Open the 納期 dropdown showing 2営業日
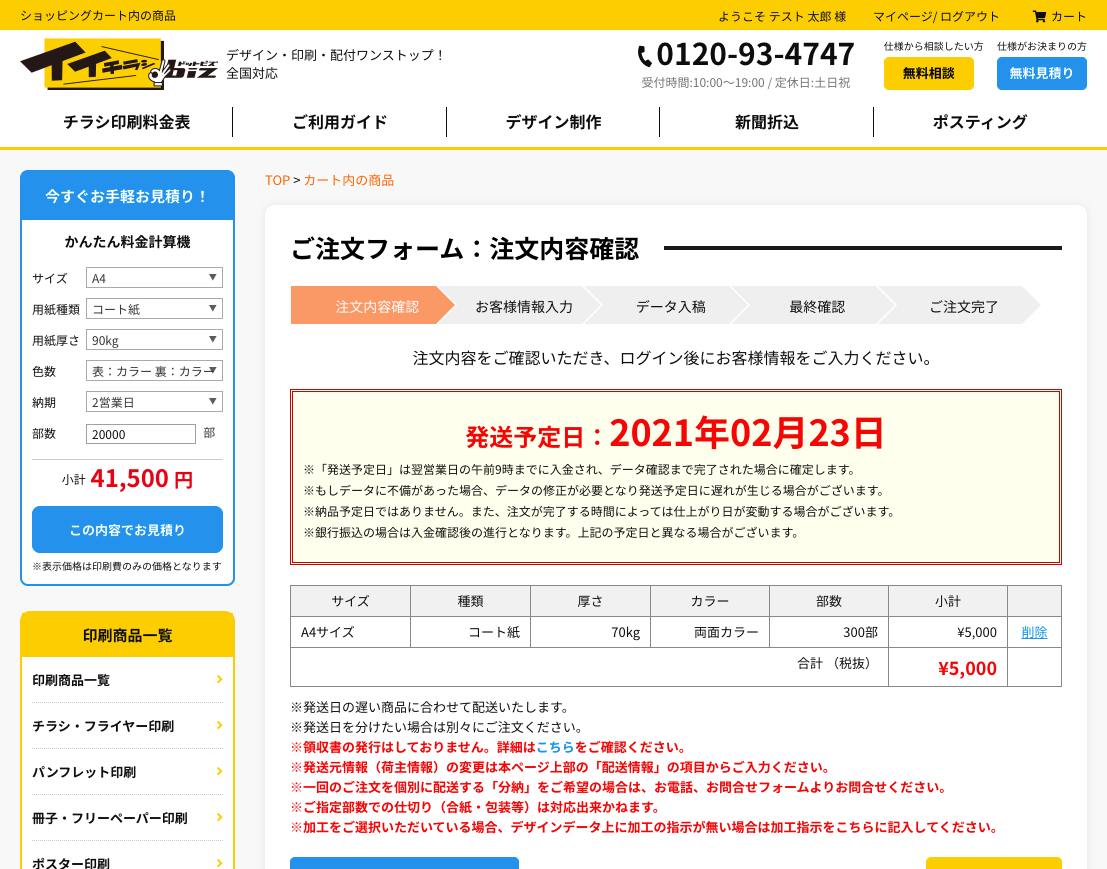 [154, 402]
